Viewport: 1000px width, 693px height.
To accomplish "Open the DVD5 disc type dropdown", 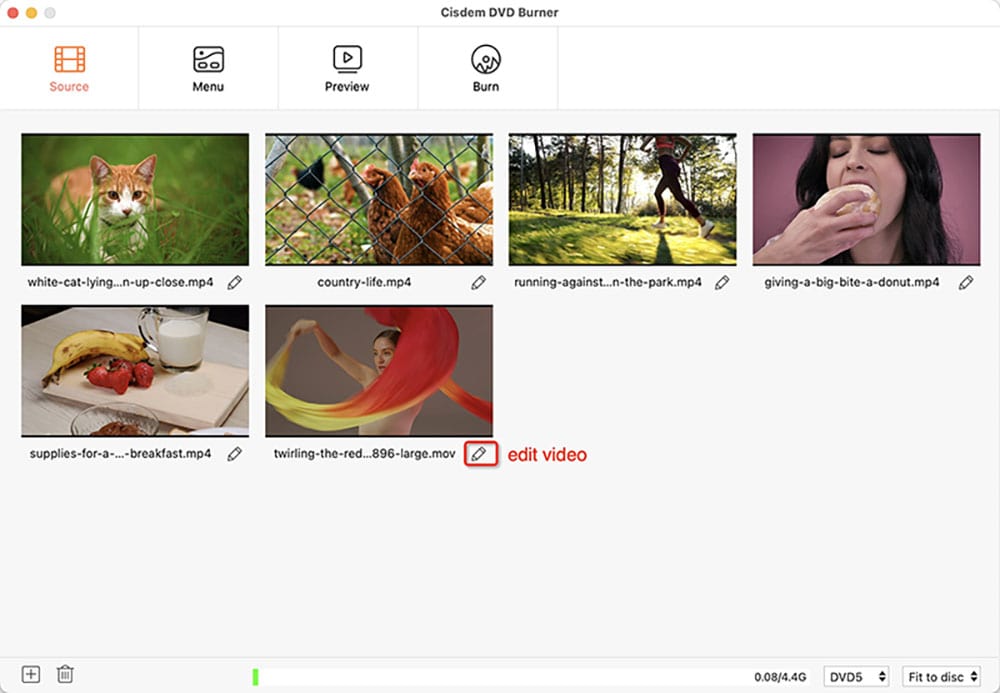I will click(x=856, y=677).
